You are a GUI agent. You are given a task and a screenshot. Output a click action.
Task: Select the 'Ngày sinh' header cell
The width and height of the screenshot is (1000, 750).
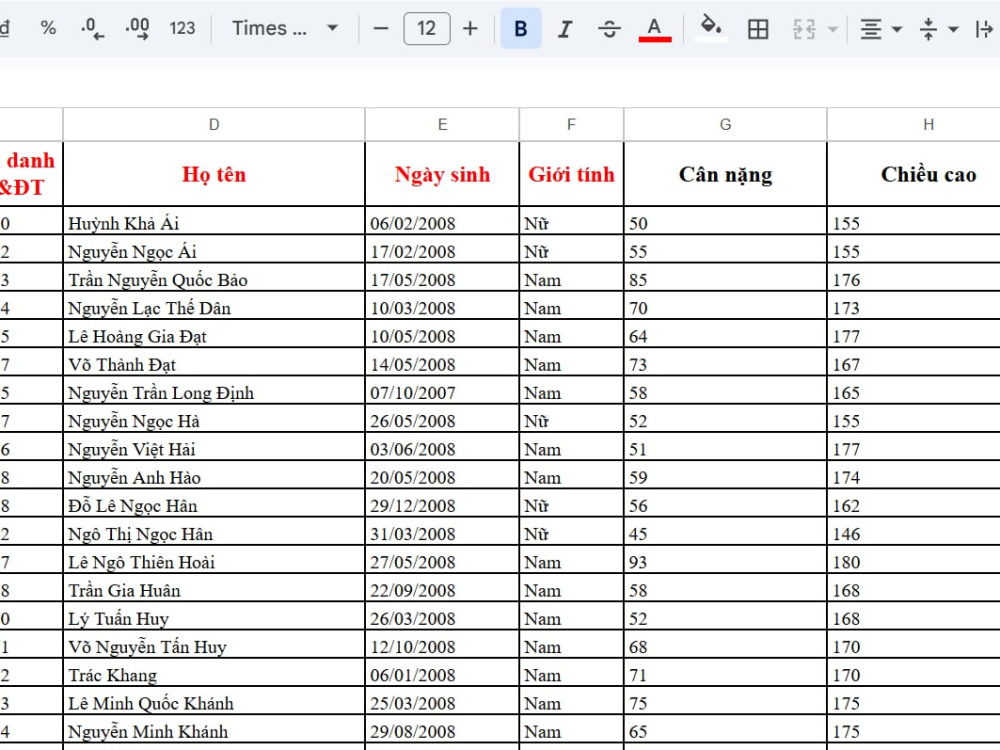tap(442, 174)
